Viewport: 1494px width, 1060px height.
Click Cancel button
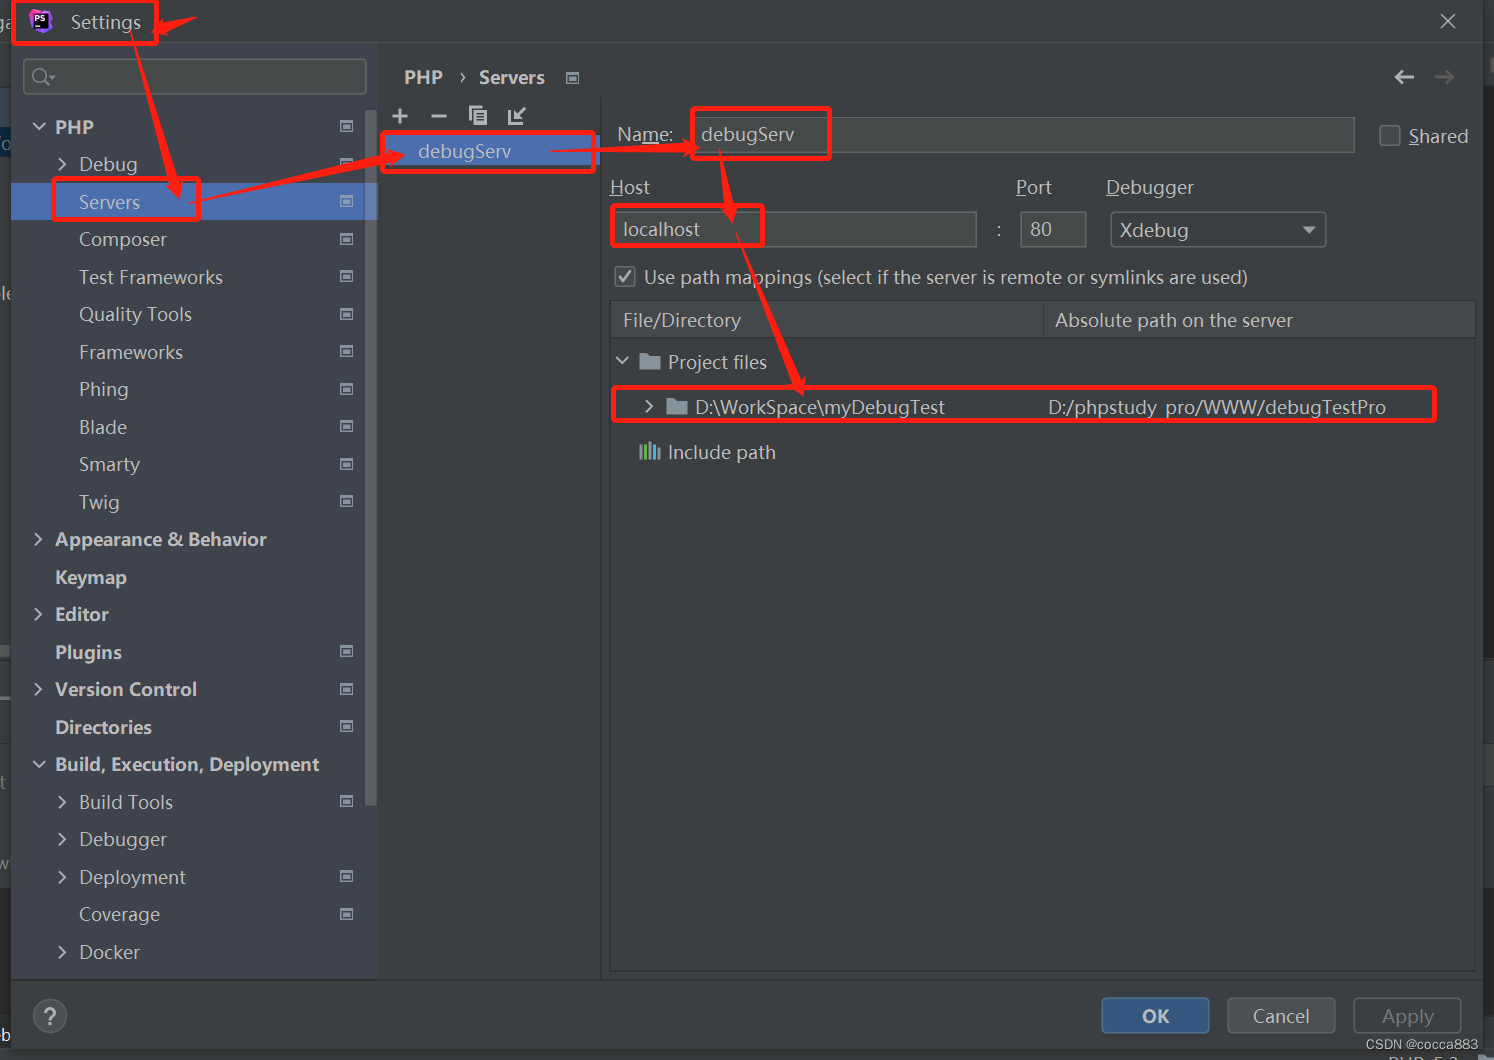tap(1281, 1016)
